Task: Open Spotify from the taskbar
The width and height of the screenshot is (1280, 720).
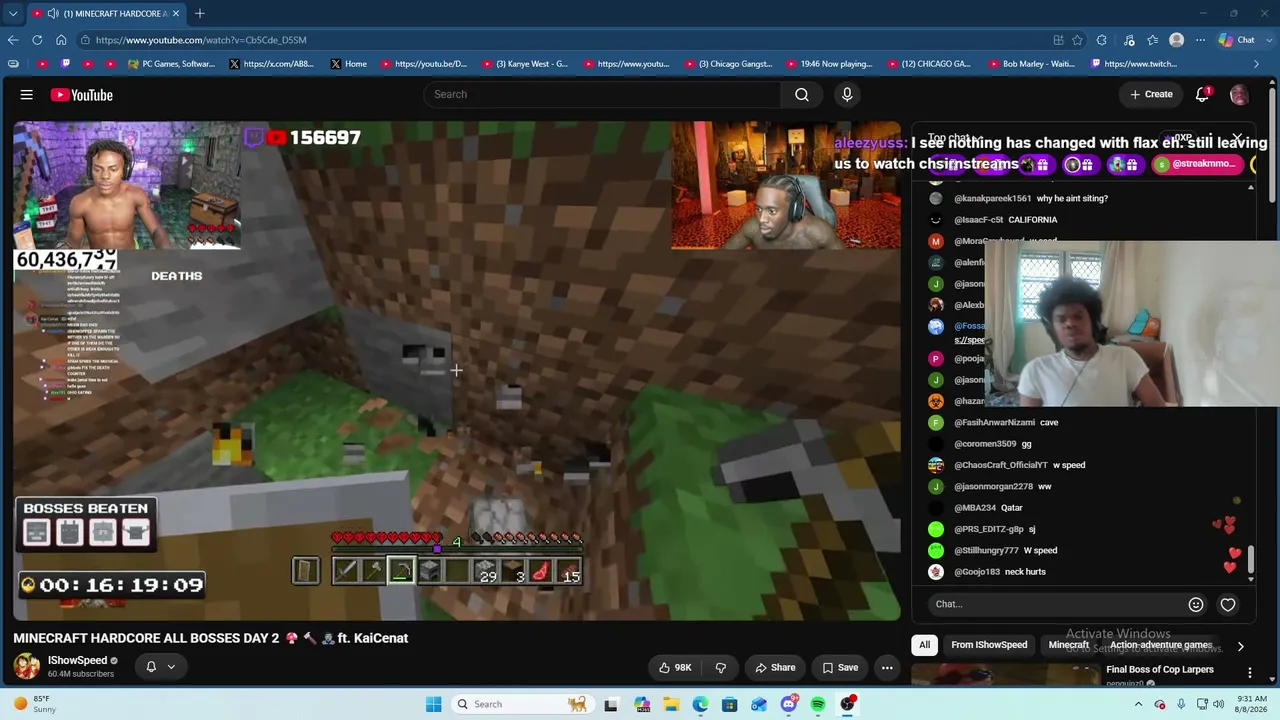Action: click(818, 704)
